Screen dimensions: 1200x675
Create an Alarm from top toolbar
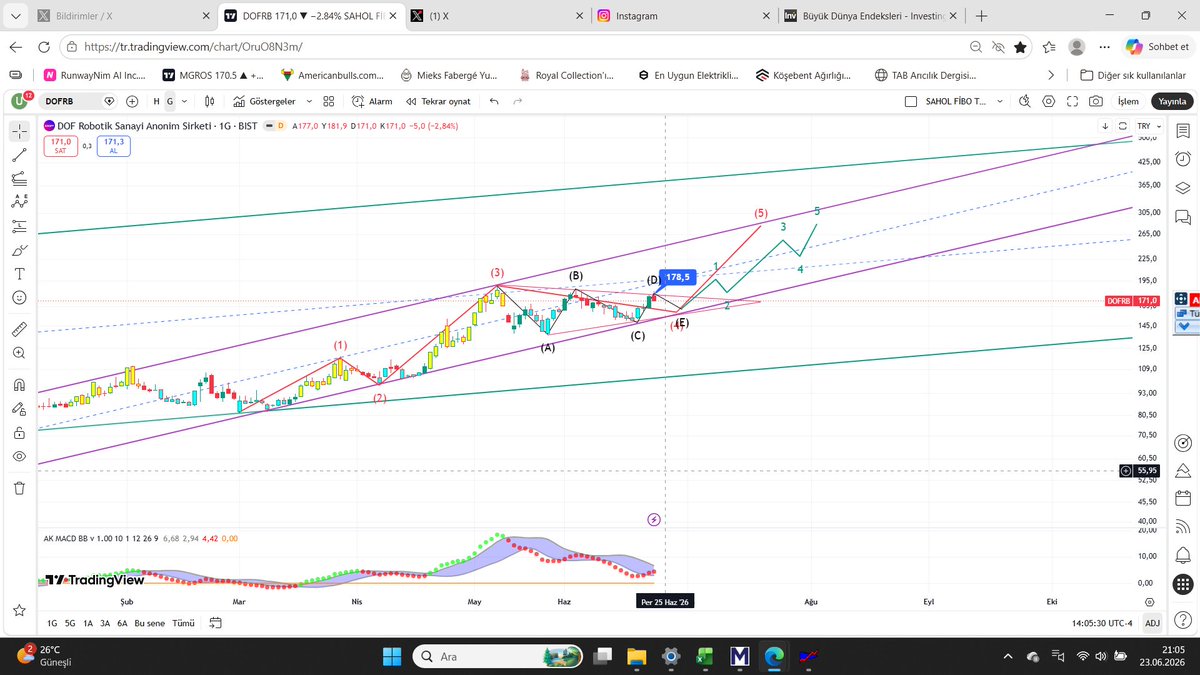click(x=372, y=101)
